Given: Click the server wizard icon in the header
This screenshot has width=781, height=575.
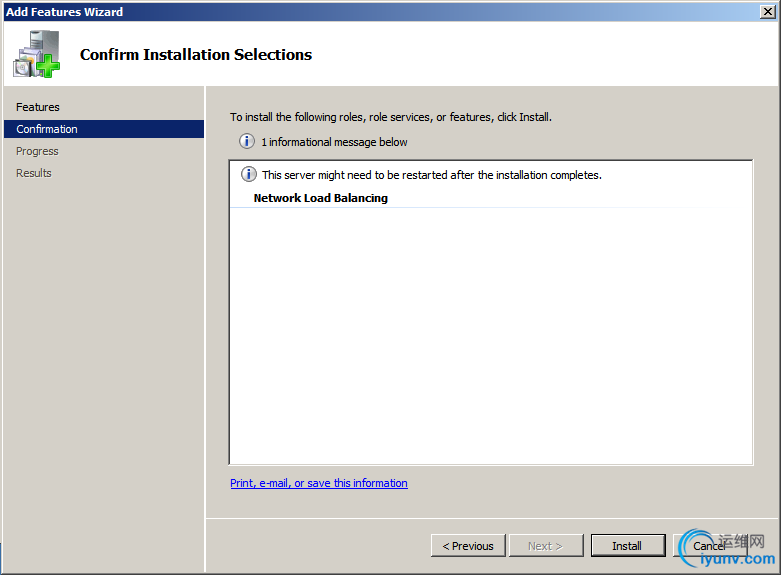Looking at the screenshot, I should [36, 55].
